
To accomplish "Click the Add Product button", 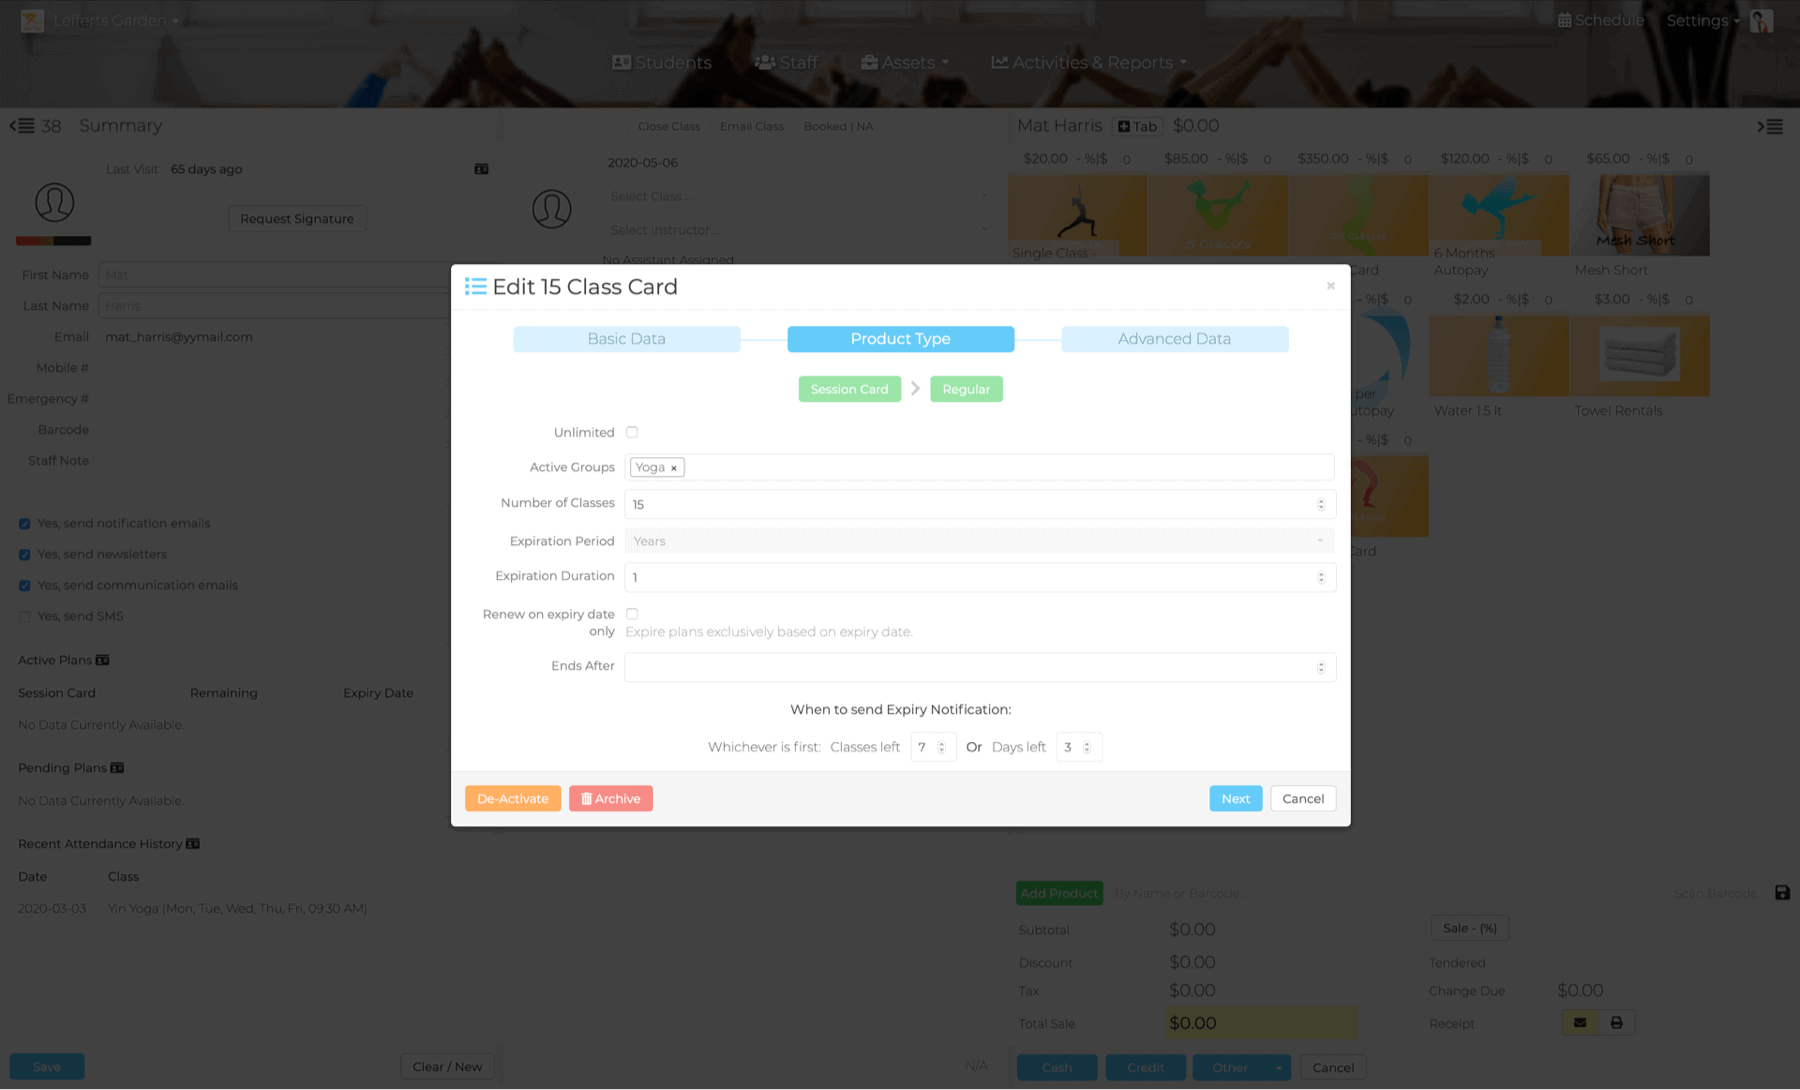I will (x=1059, y=893).
